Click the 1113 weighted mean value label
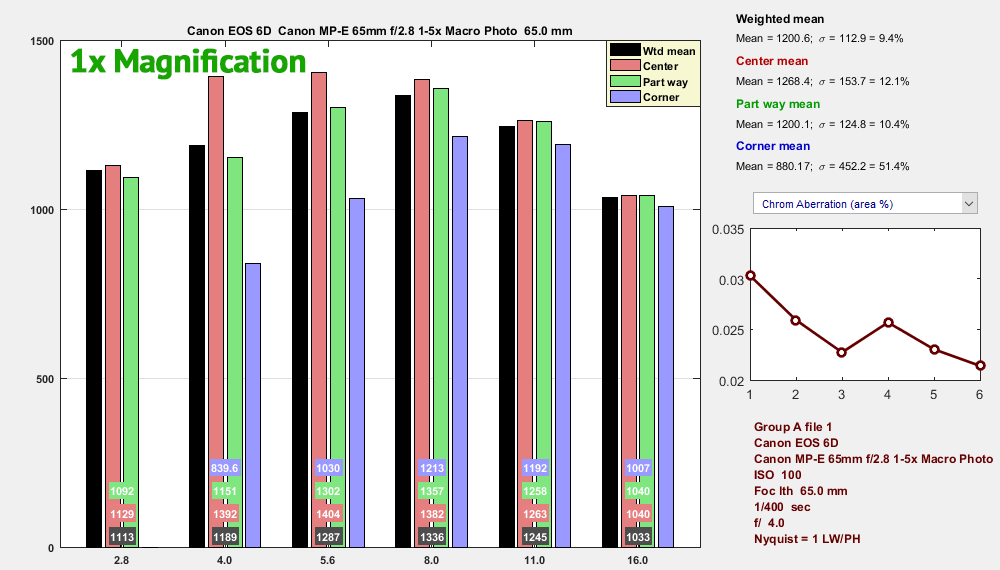 pos(122,537)
